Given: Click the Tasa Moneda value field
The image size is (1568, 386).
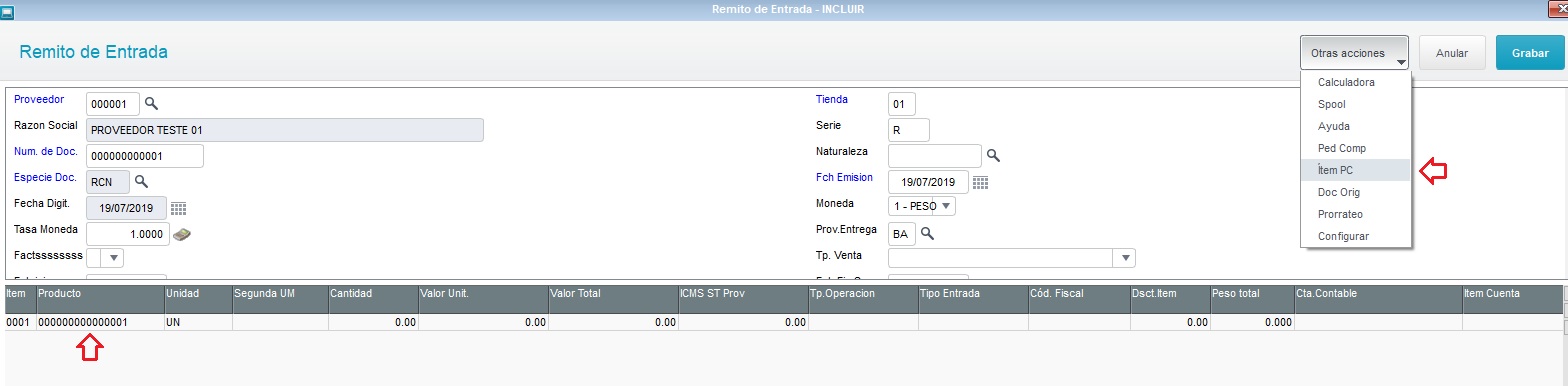Looking at the screenshot, I should point(127,234).
